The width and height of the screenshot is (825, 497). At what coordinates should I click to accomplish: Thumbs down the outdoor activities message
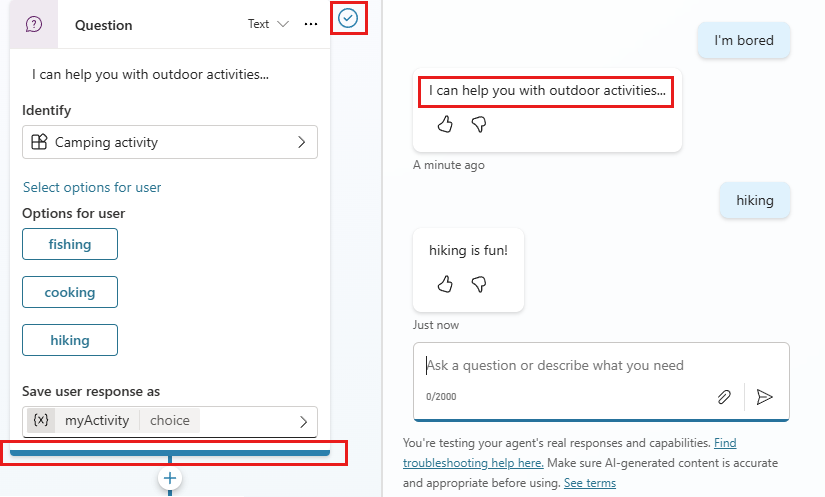[x=478, y=124]
